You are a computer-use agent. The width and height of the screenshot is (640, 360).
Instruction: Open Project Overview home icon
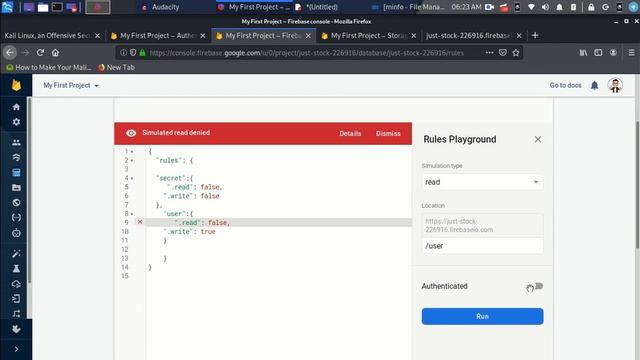coord(16,107)
